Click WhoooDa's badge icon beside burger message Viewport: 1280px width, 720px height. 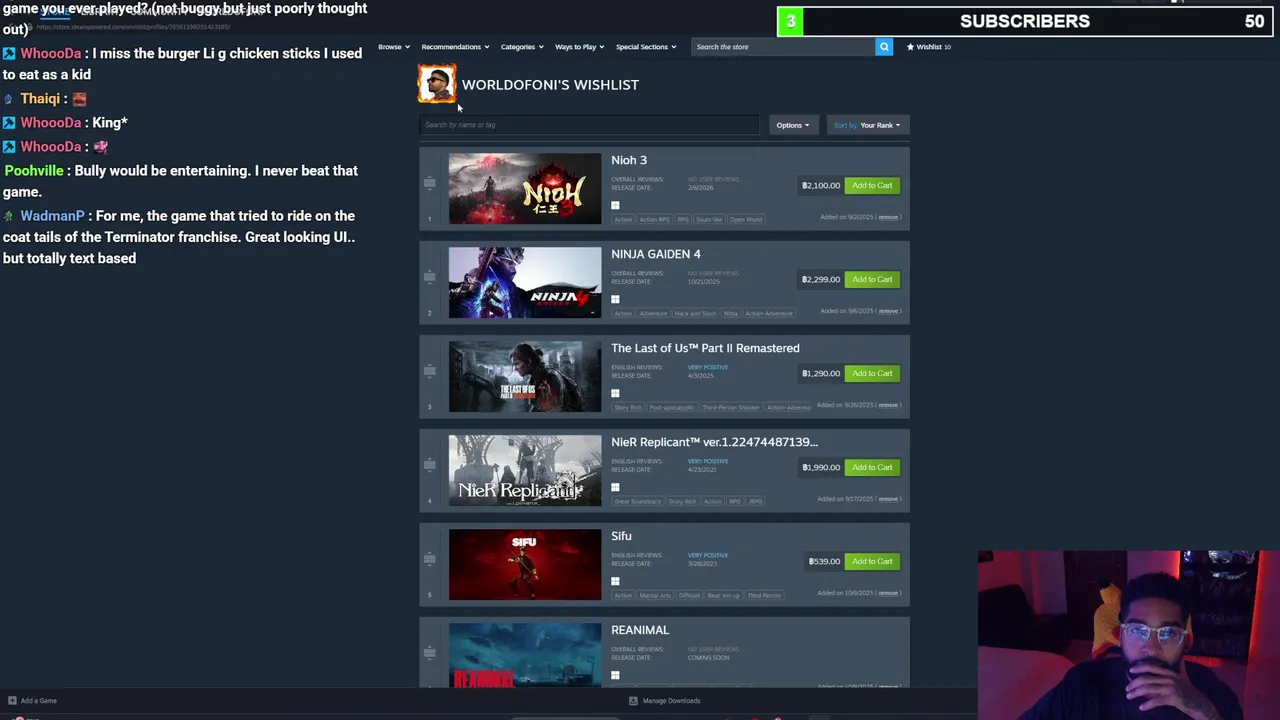point(9,53)
